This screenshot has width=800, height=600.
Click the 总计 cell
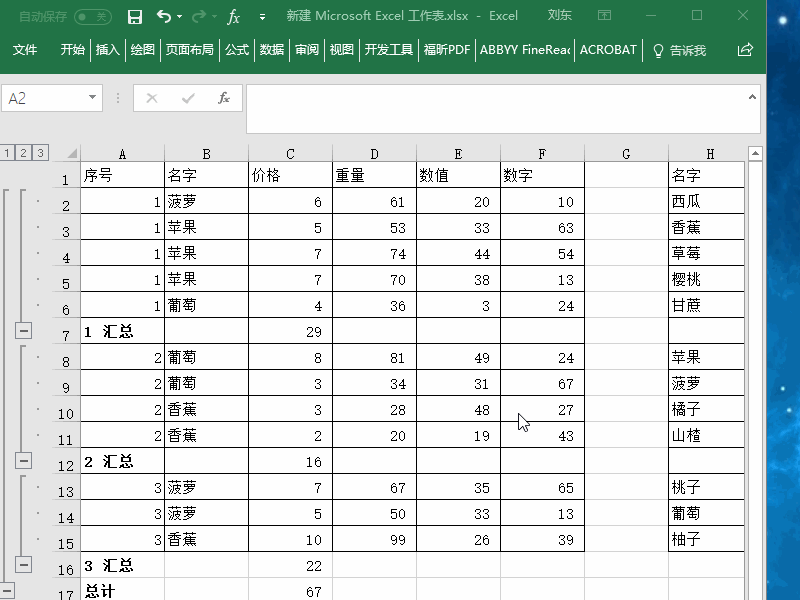pos(122,590)
